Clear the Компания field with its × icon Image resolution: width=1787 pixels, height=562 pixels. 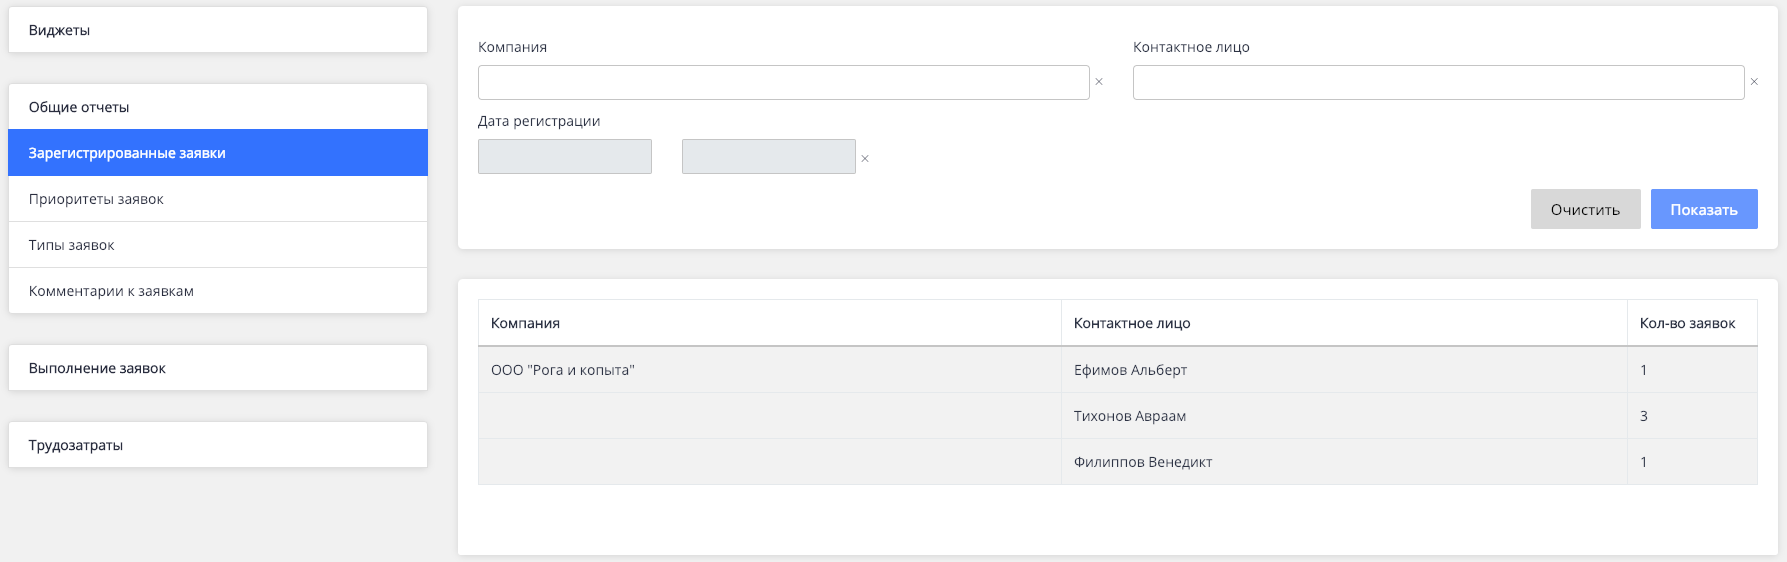click(1099, 82)
